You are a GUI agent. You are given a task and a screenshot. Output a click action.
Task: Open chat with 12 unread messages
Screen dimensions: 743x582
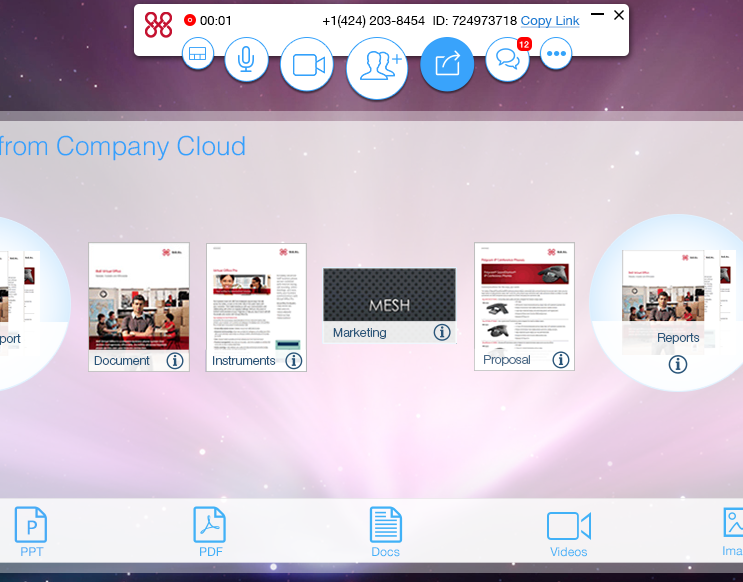(x=507, y=59)
